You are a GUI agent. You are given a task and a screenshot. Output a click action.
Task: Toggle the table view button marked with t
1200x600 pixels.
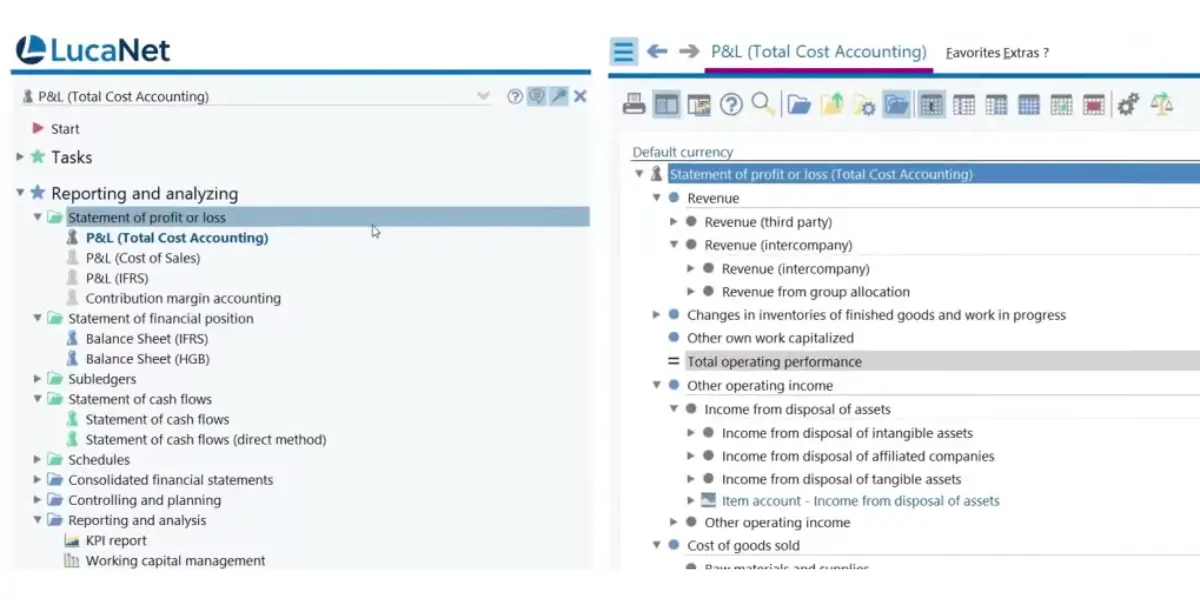pyautogui.click(x=931, y=104)
